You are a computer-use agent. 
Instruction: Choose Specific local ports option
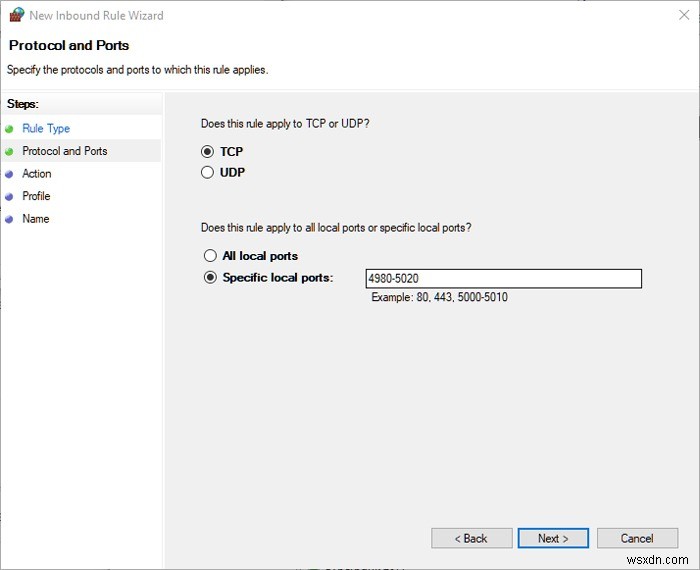(210, 278)
